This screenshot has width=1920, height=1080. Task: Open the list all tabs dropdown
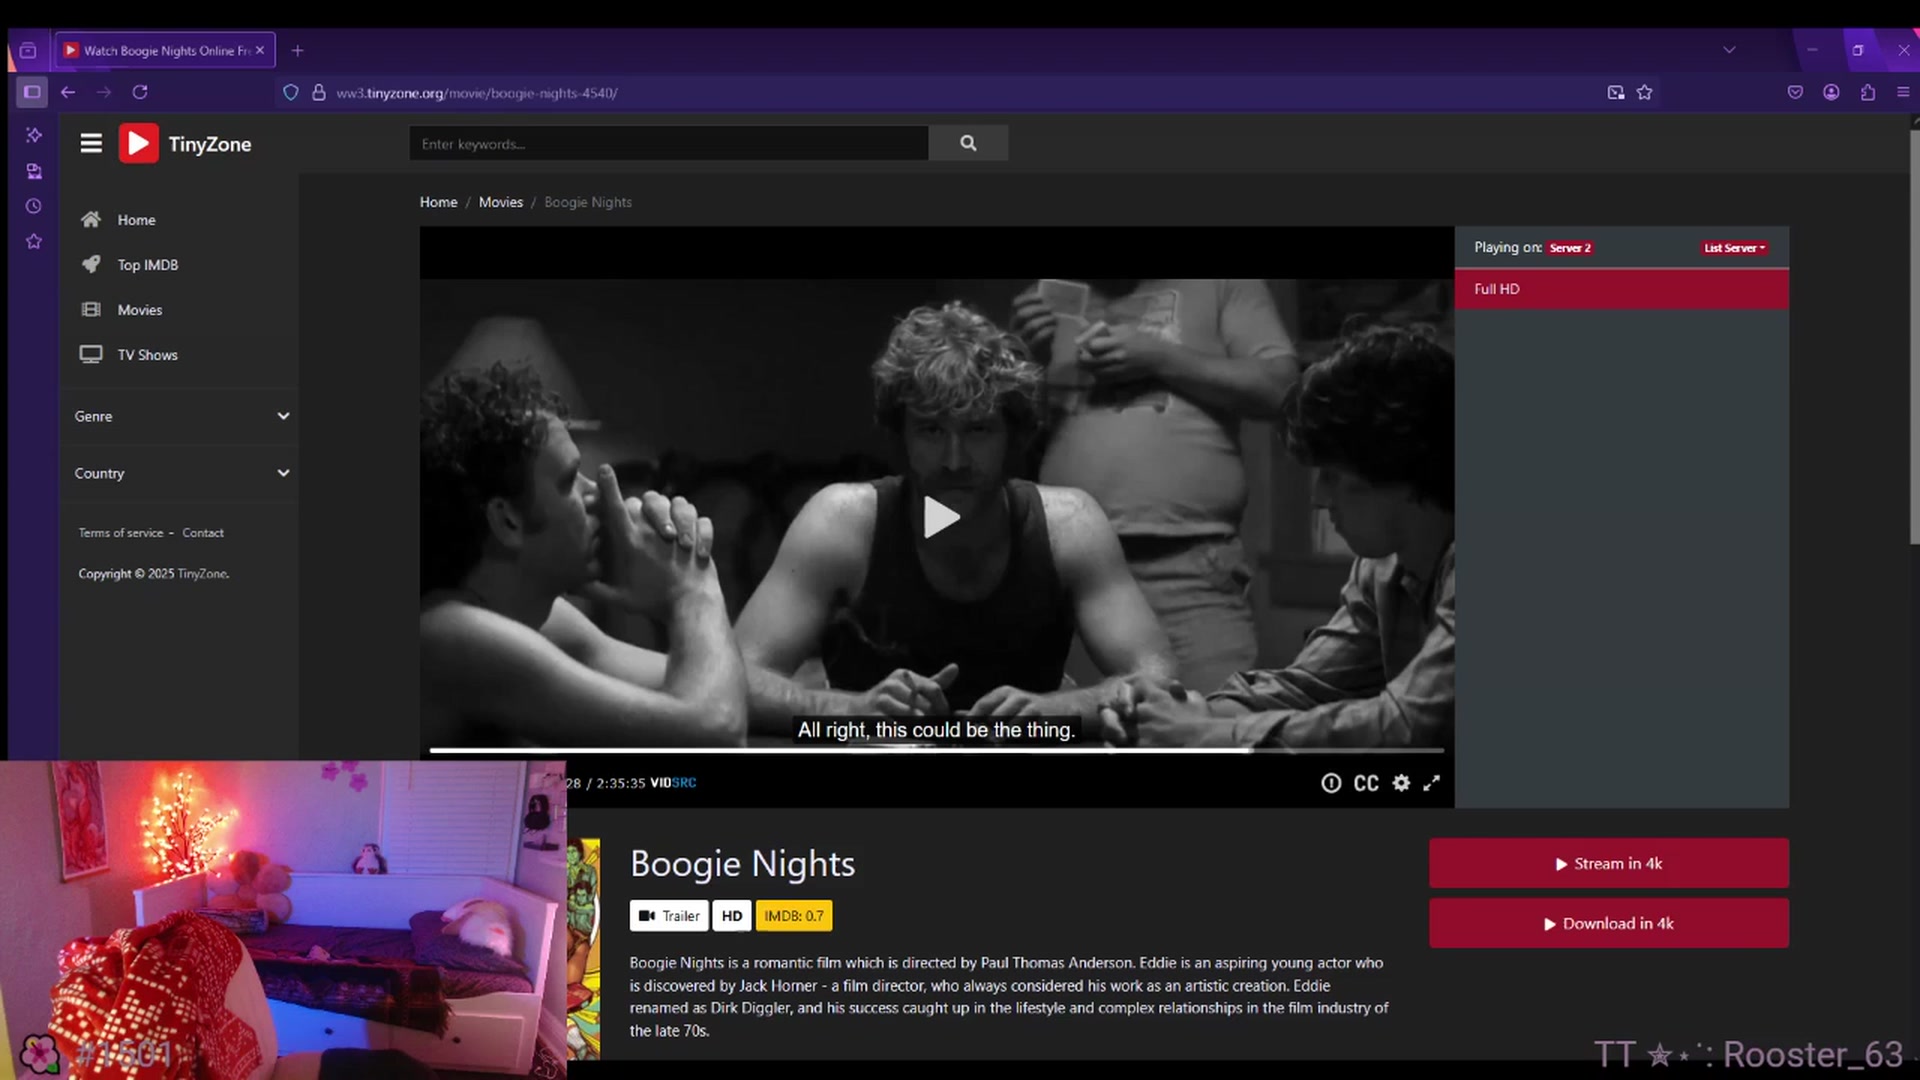(x=1729, y=50)
